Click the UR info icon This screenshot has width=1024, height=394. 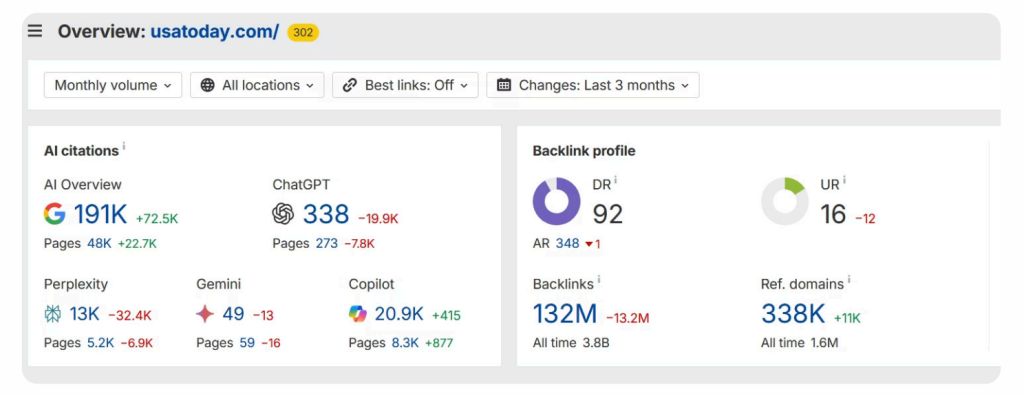click(x=844, y=180)
